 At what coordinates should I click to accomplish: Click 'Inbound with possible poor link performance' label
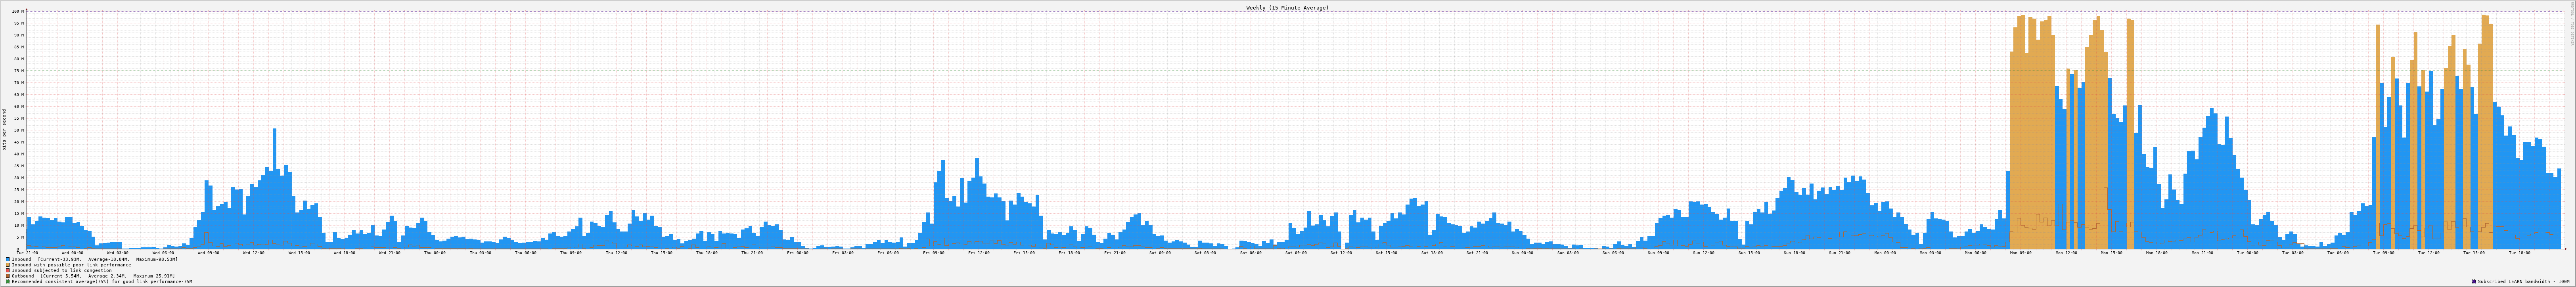pos(71,265)
